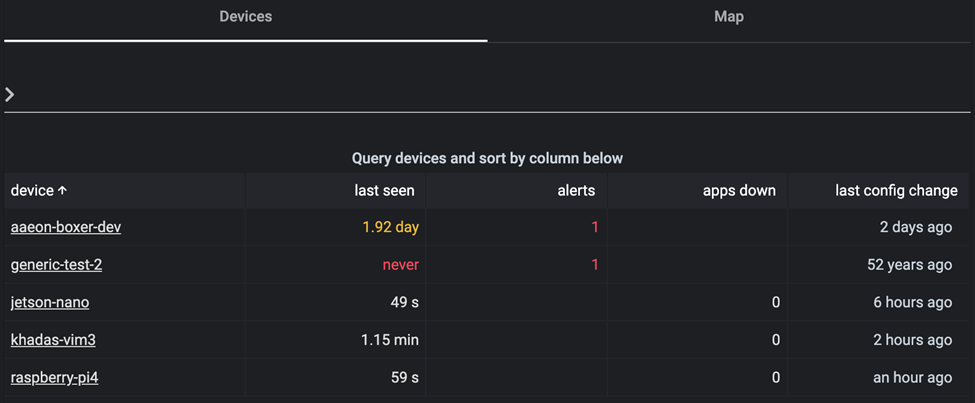Click the device column sort arrow
This screenshot has width=975, height=403.
(x=62, y=191)
